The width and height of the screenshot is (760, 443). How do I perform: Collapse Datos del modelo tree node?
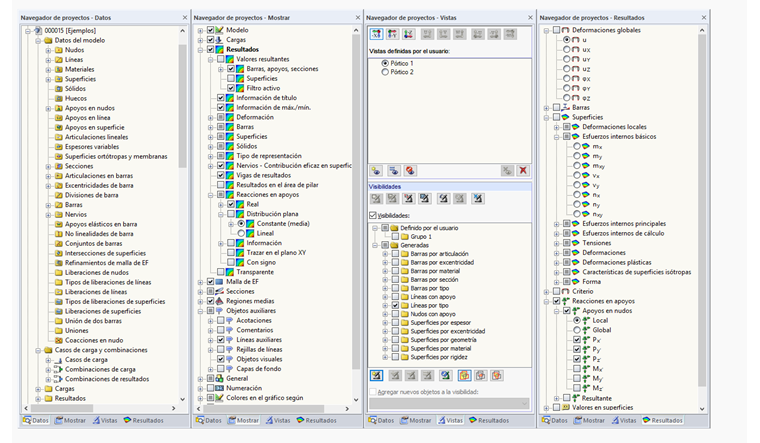point(38,41)
